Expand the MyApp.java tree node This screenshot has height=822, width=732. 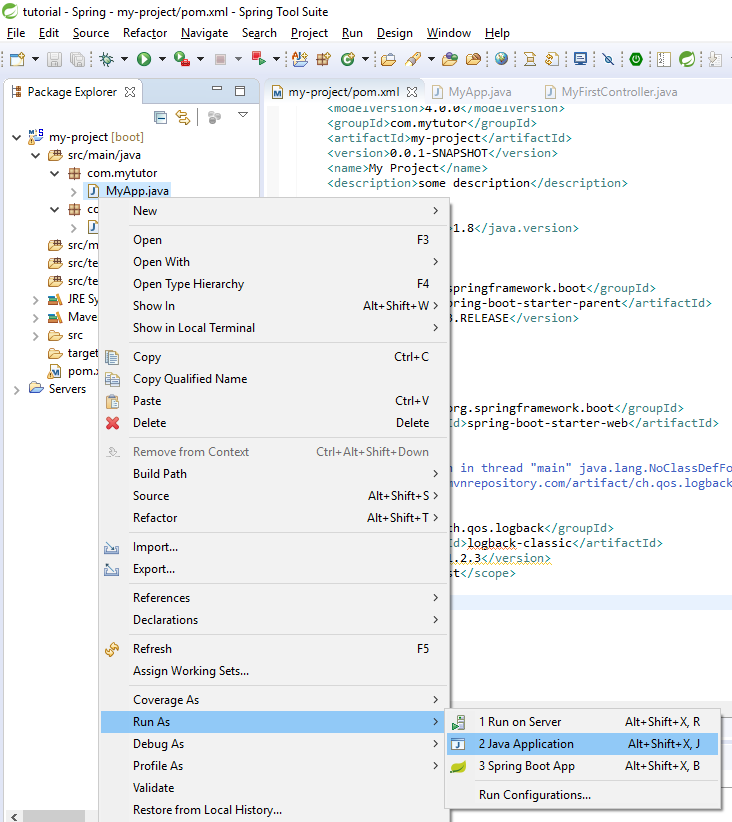74,192
